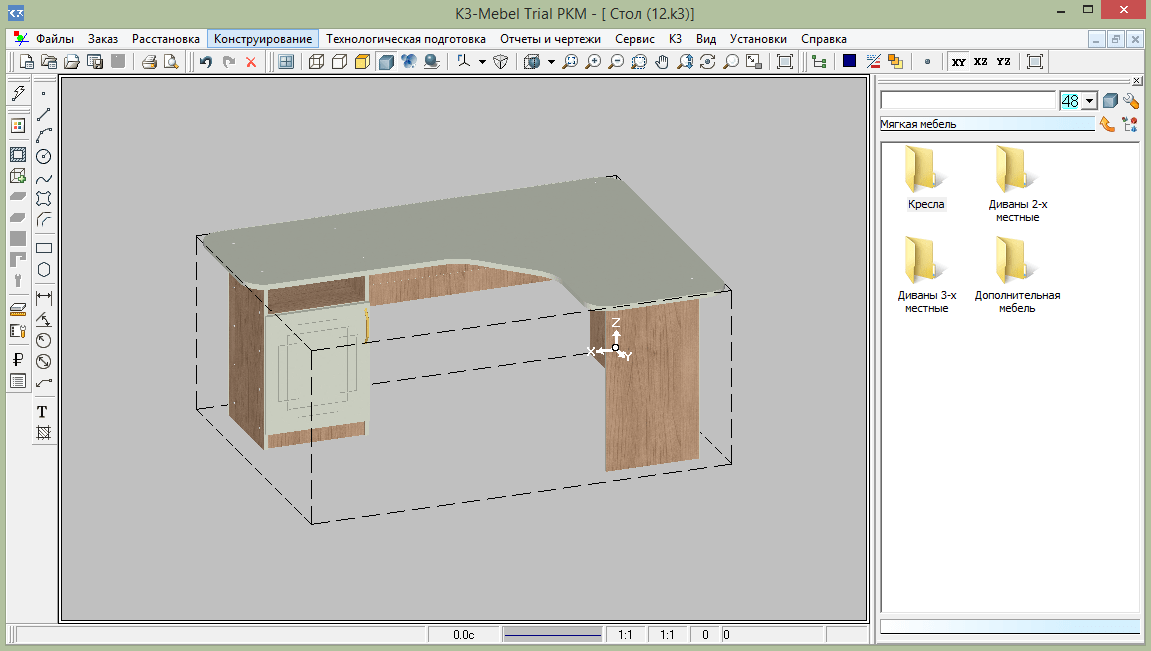Open the Конструирование menu
Viewport: 1151px width, 651px height.
(263, 39)
